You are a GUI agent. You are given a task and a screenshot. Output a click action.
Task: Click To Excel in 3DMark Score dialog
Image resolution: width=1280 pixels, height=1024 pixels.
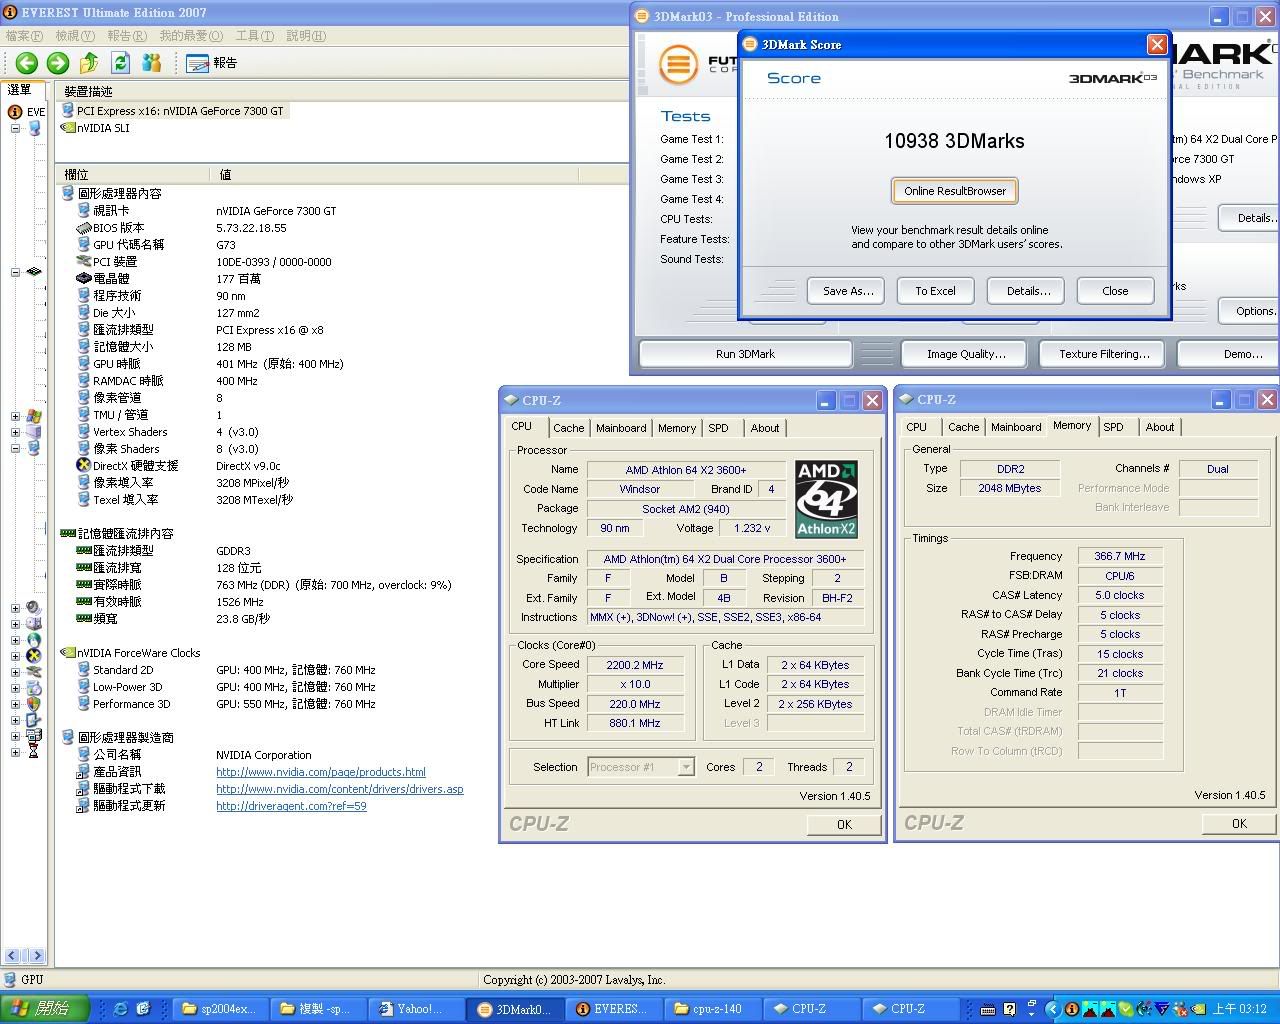(935, 291)
